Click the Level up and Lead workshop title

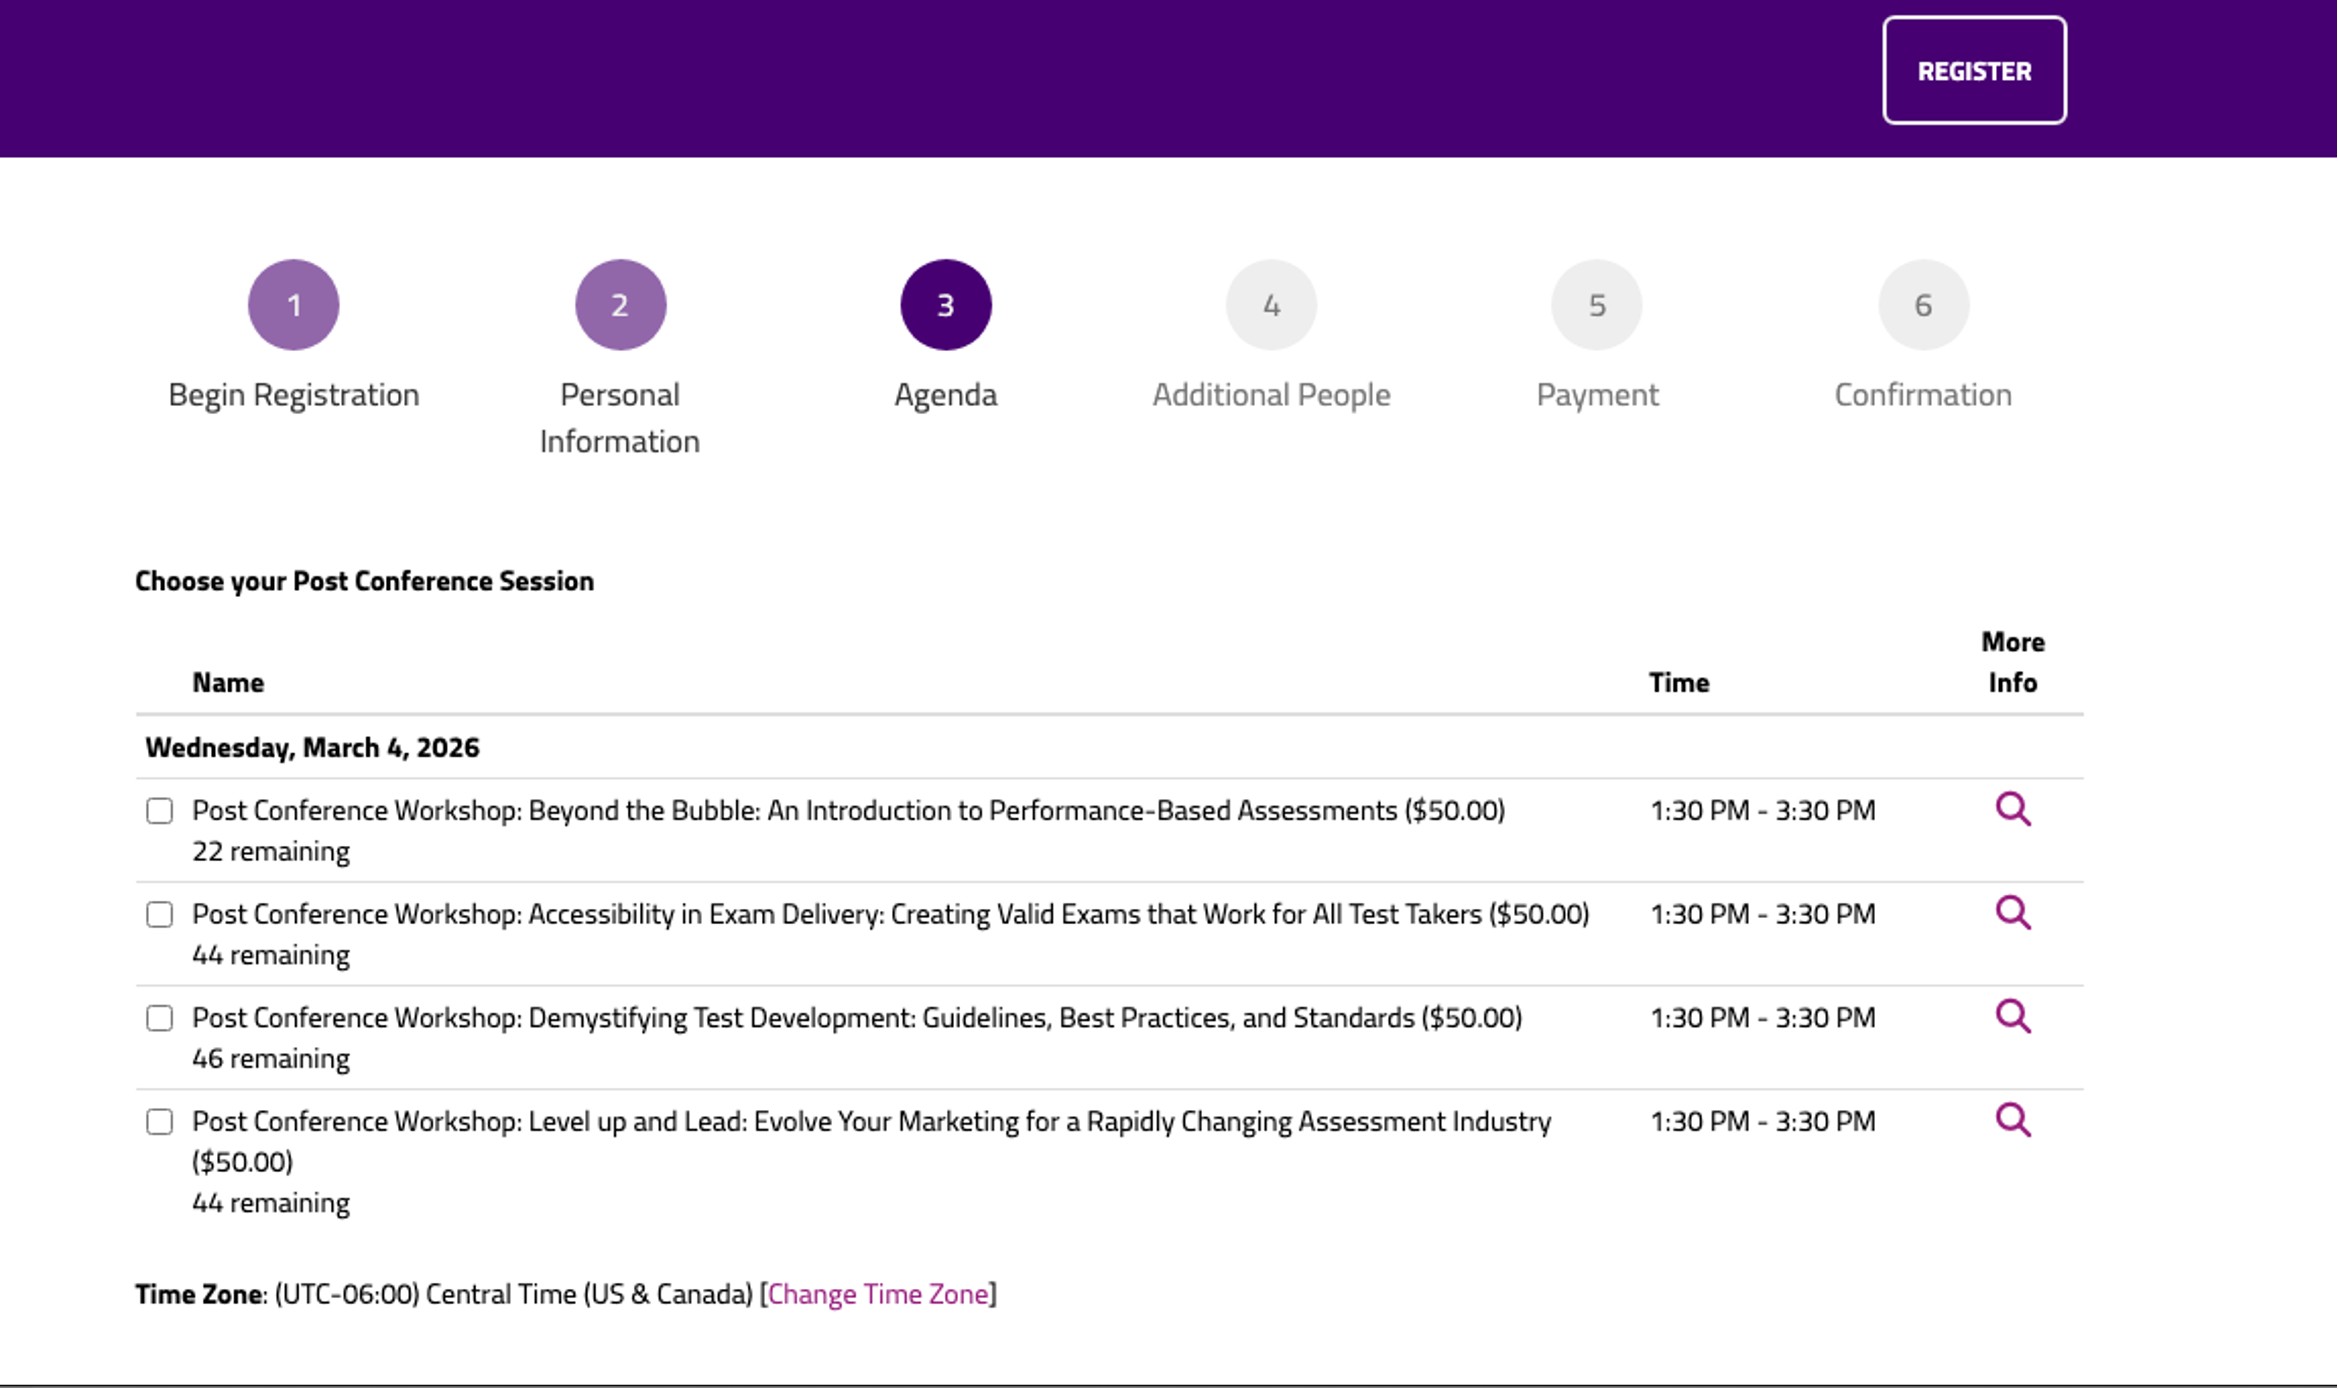(870, 1122)
